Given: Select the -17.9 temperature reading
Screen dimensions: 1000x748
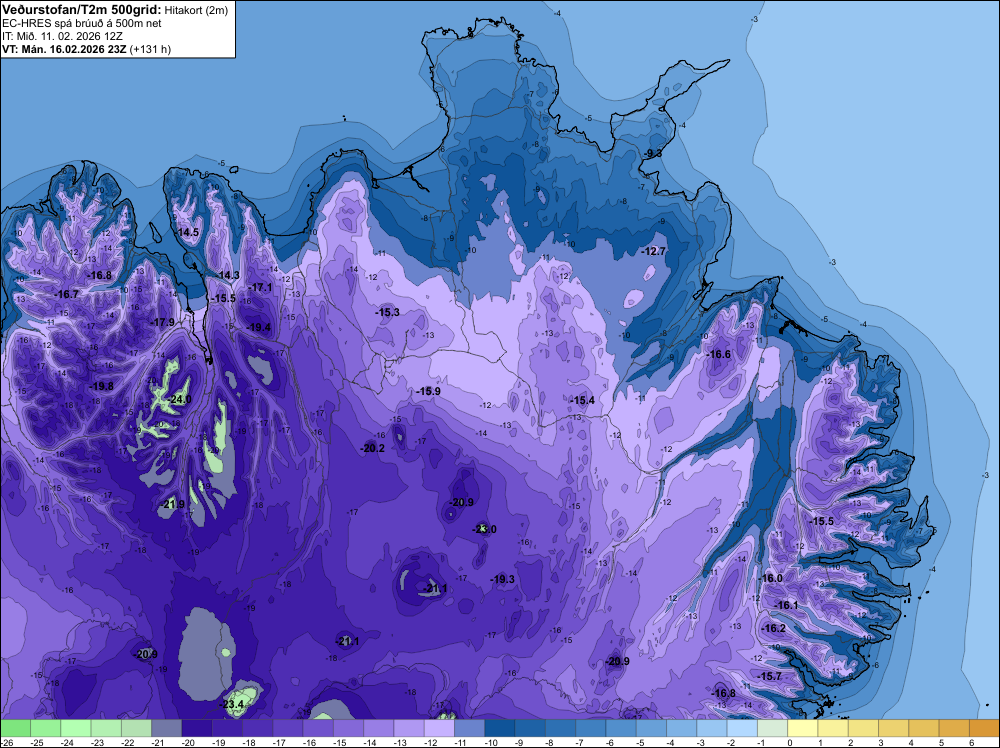Looking at the screenshot, I should [162, 322].
